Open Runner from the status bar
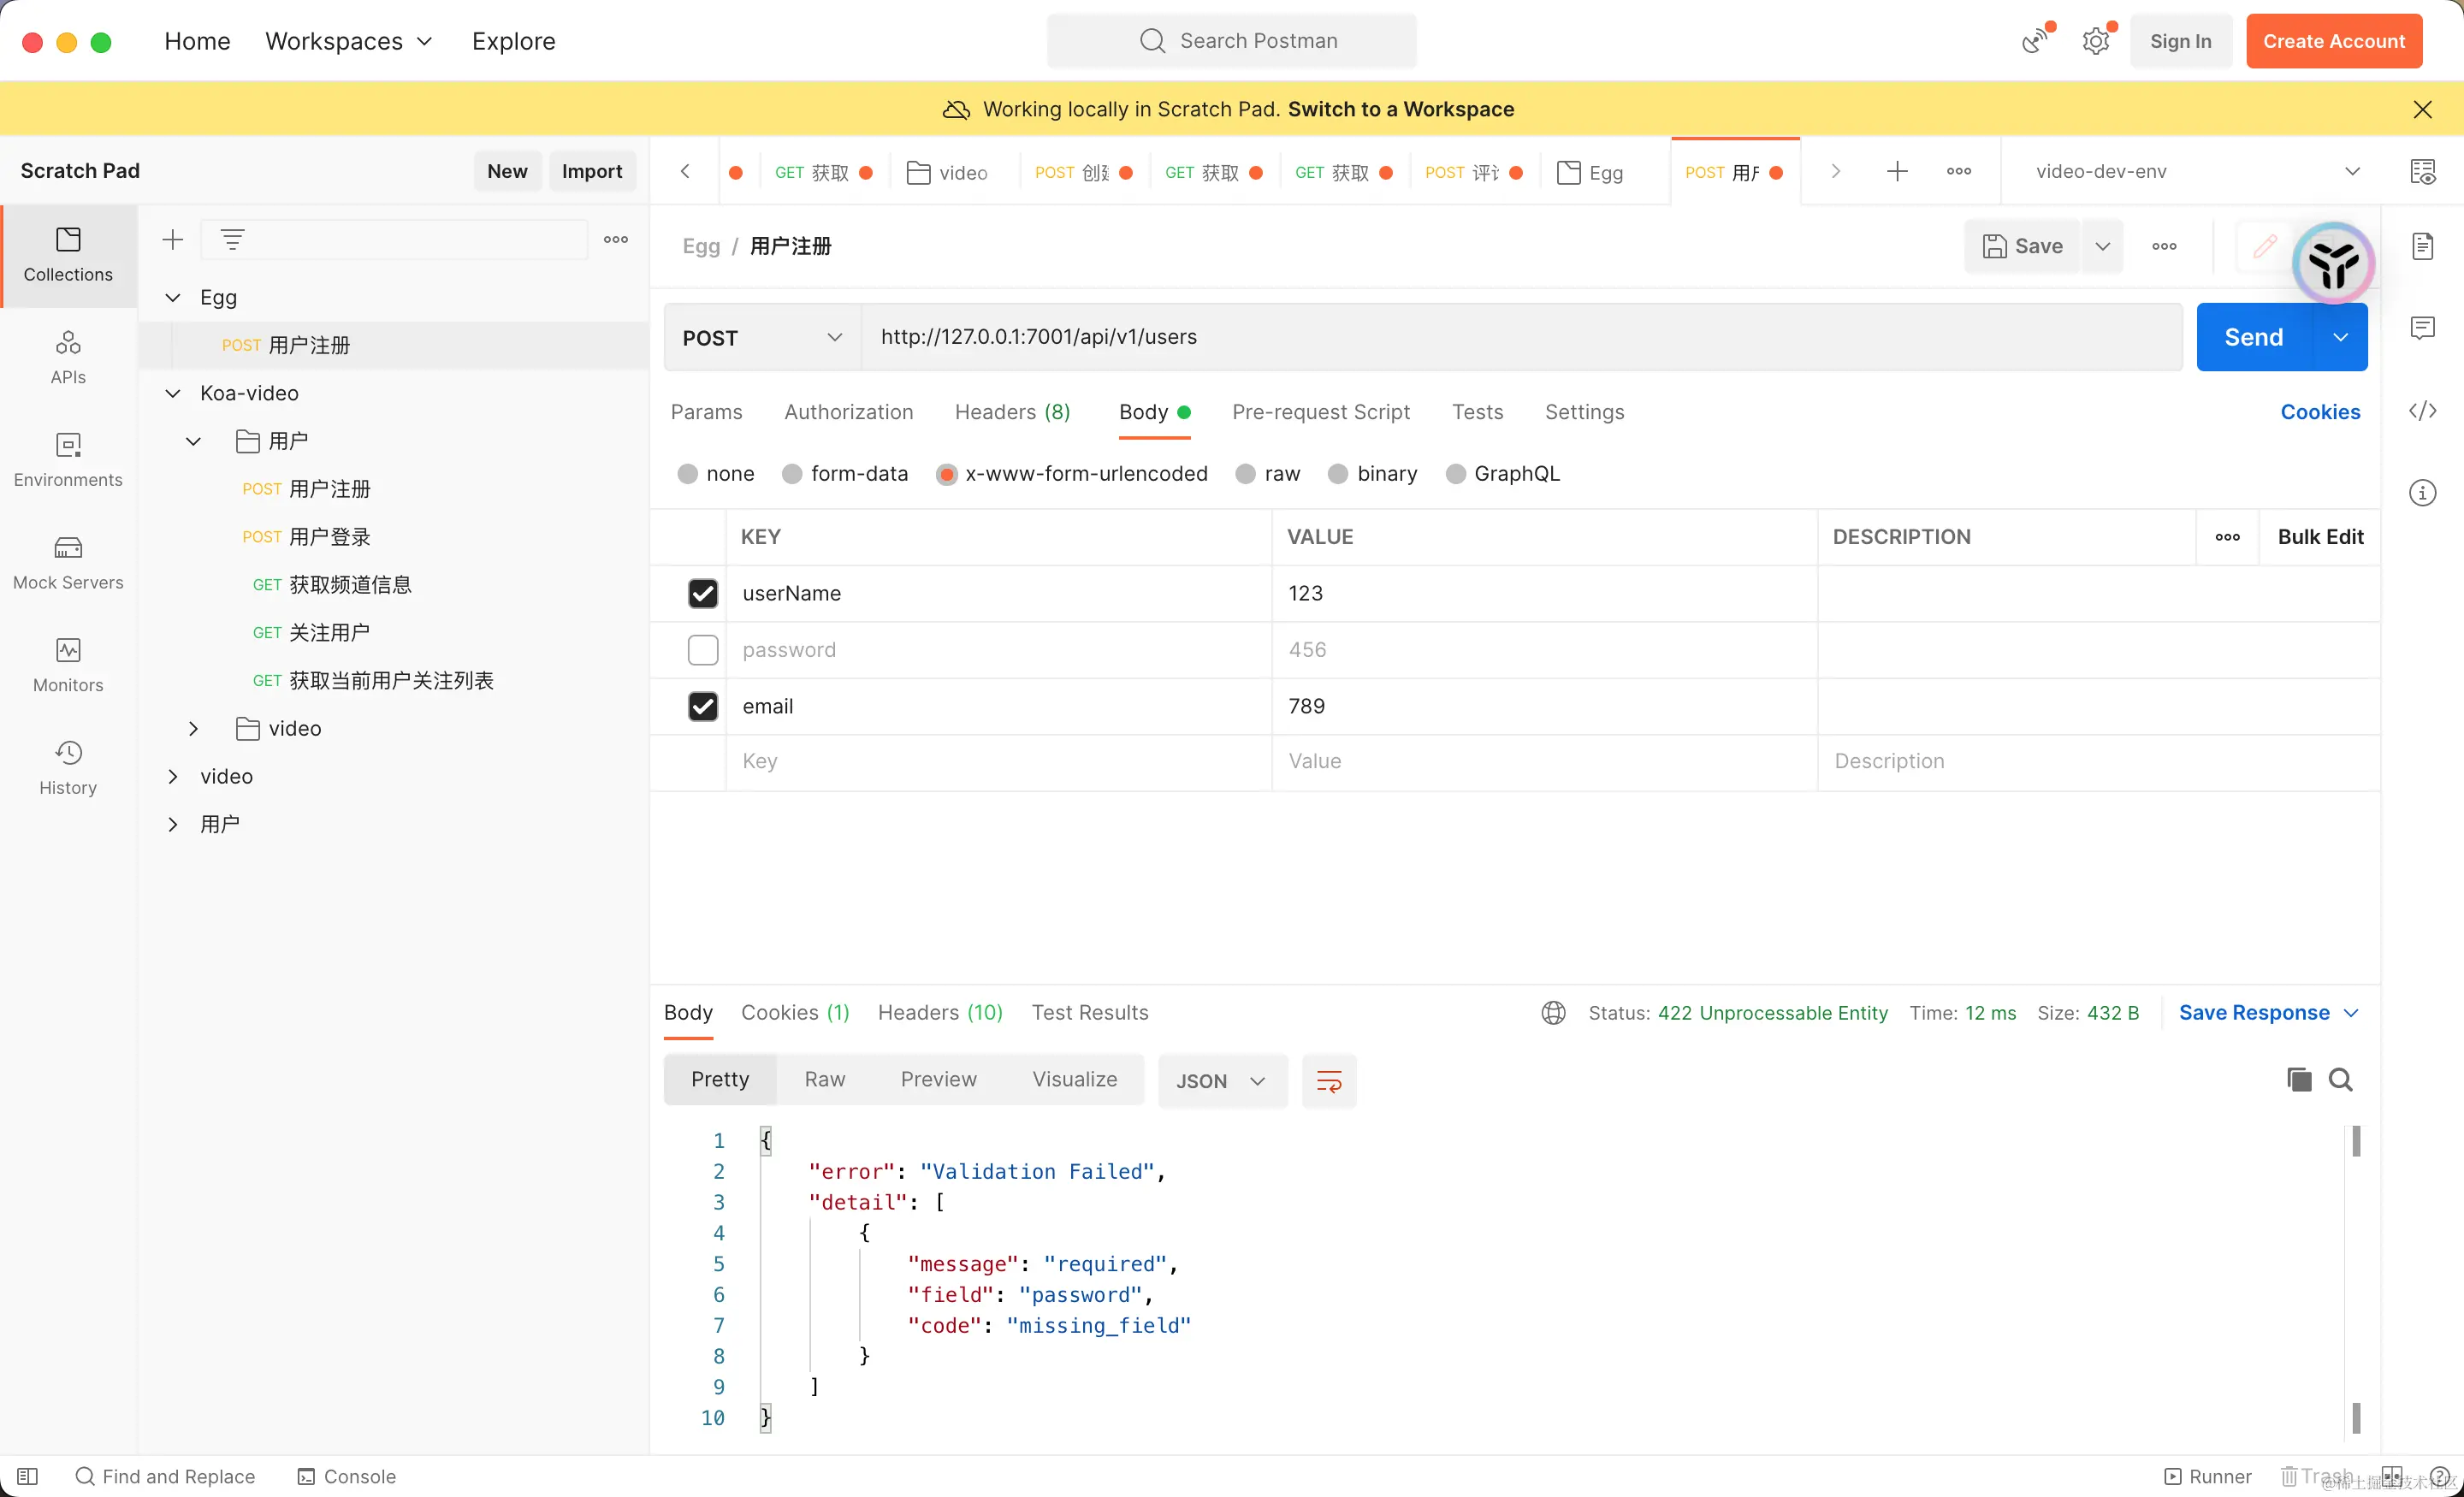The width and height of the screenshot is (2464, 1497). [x=2208, y=1477]
